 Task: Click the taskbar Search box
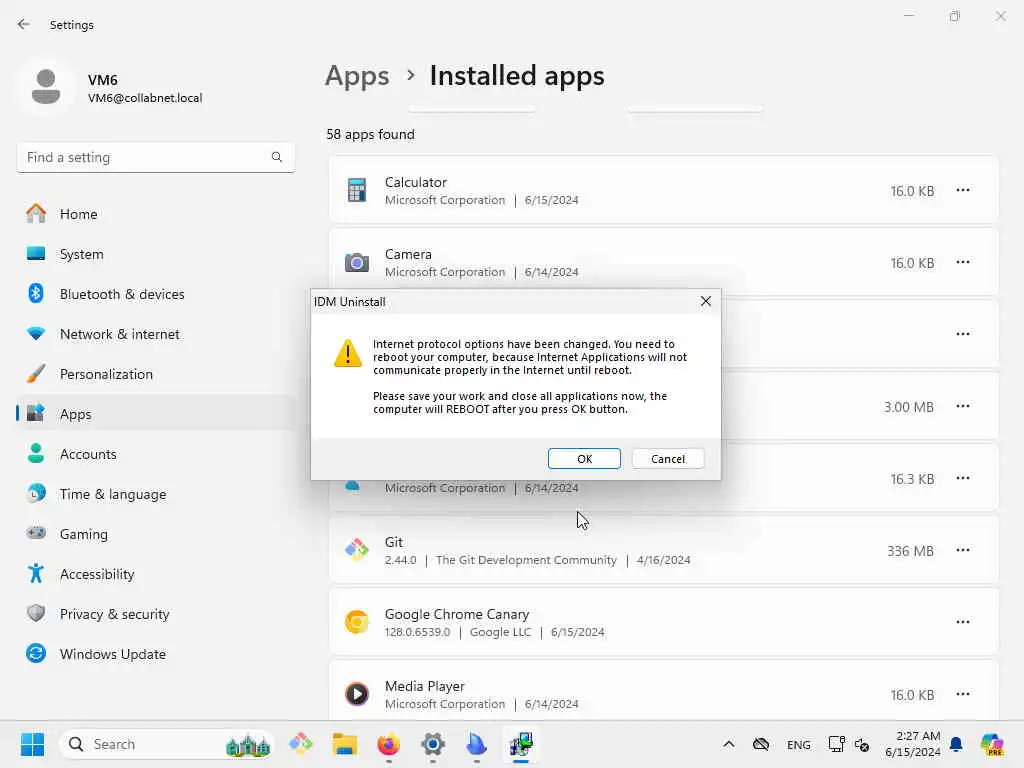coord(167,744)
